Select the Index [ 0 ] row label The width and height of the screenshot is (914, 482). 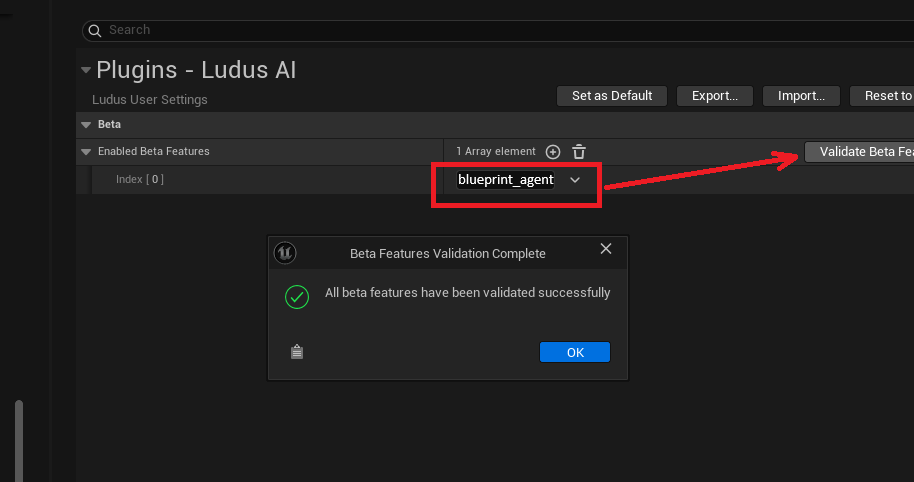pos(140,180)
